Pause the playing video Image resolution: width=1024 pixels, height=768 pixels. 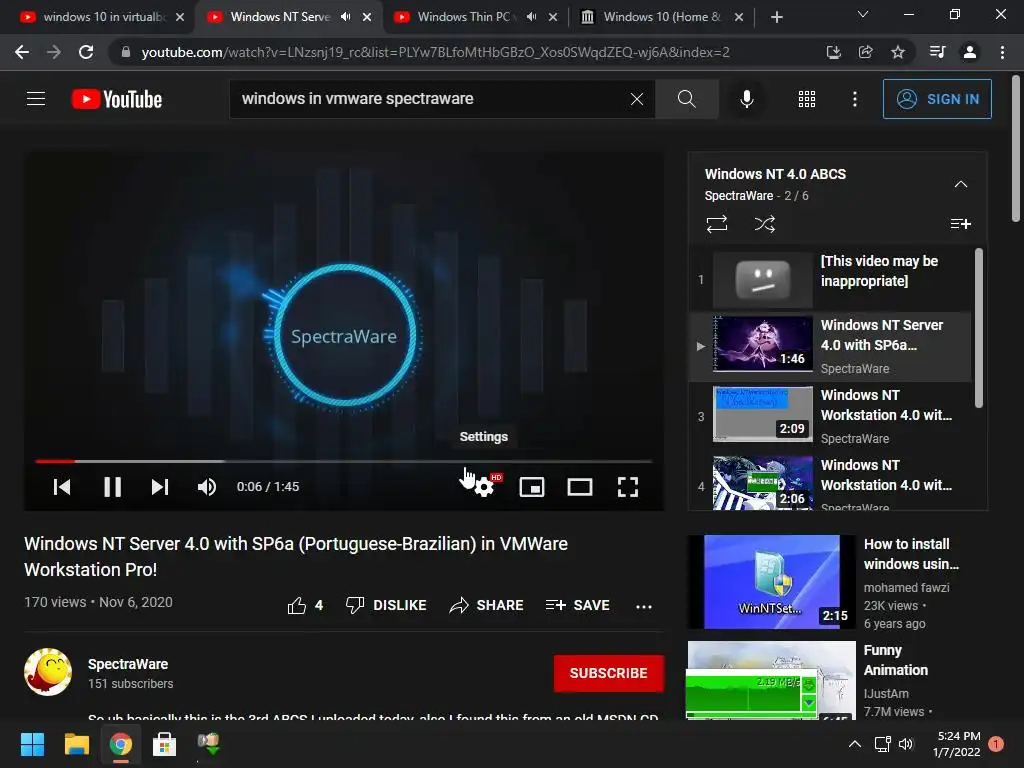pos(112,487)
